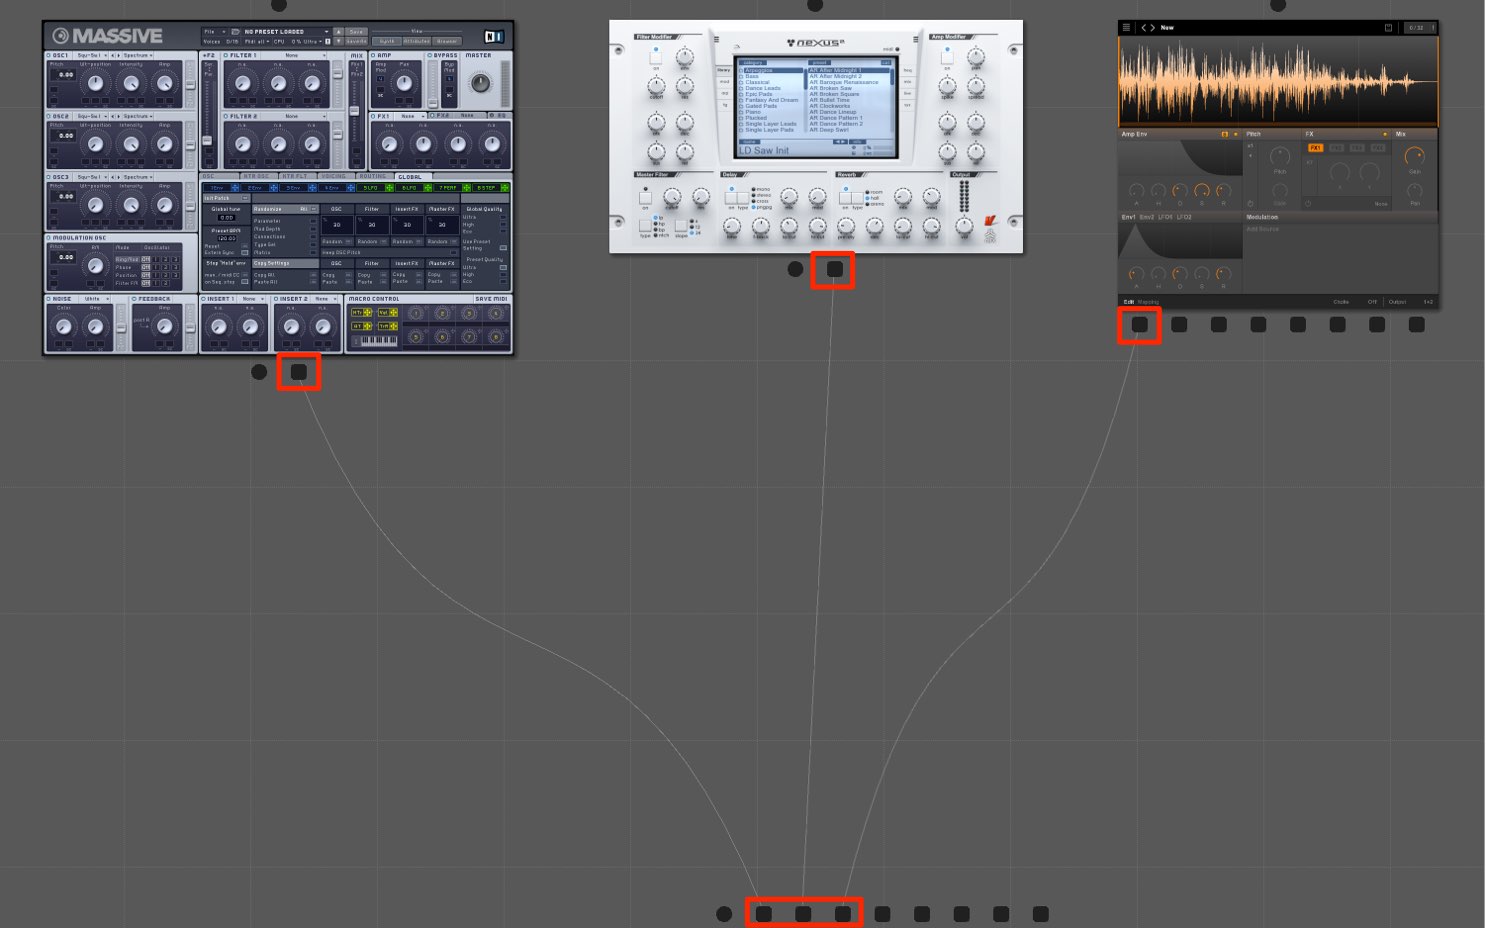Click the last square output port under sampler
This screenshot has width=1486, height=928.
pyautogui.click(x=1416, y=324)
